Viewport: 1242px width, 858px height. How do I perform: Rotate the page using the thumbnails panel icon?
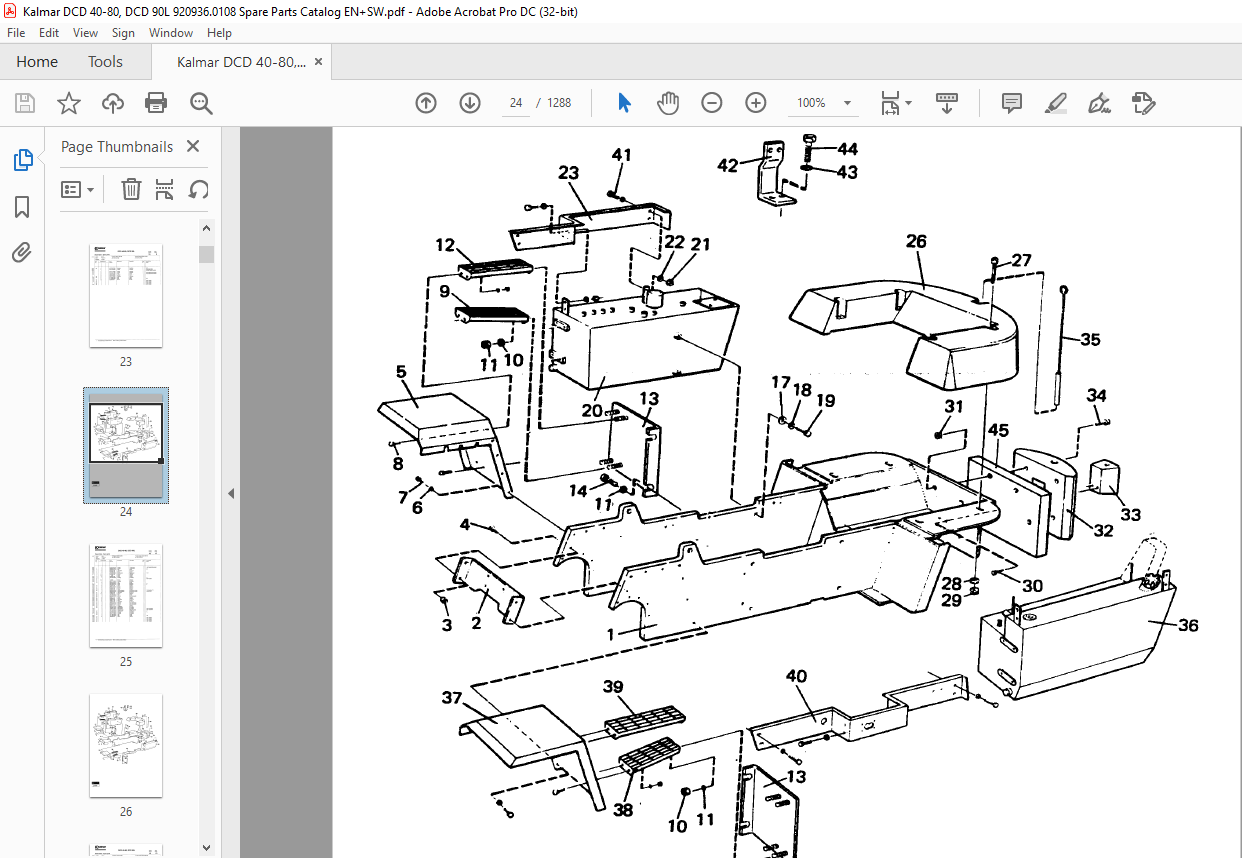[x=199, y=189]
